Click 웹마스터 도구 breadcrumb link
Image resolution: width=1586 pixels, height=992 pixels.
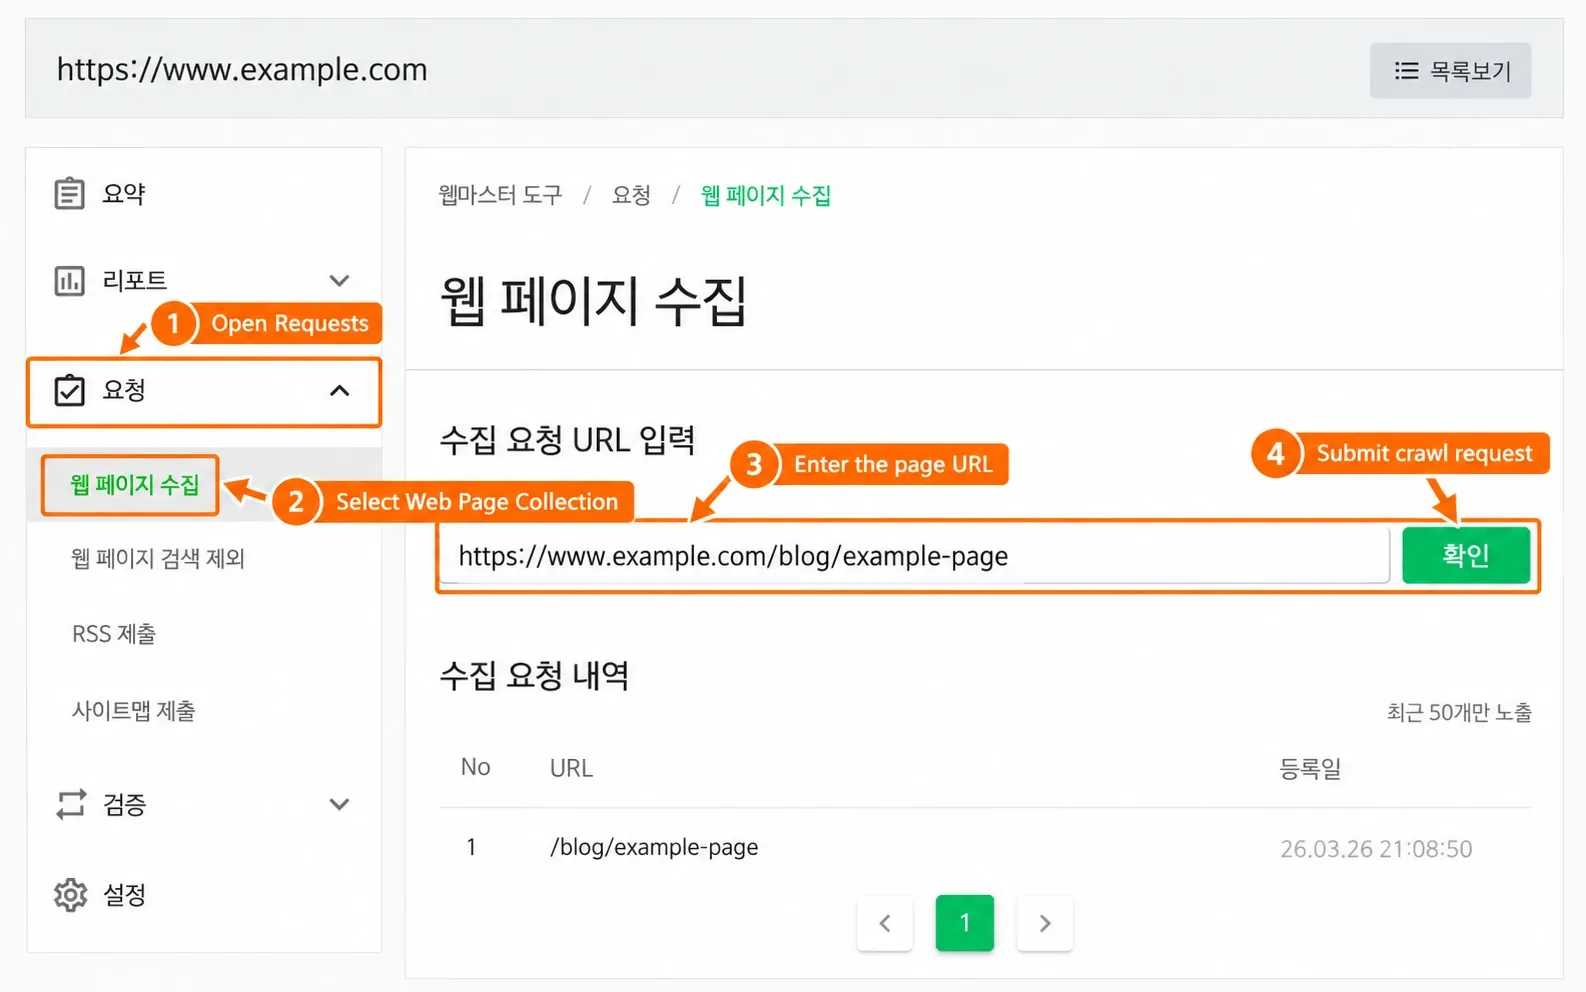(500, 195)
